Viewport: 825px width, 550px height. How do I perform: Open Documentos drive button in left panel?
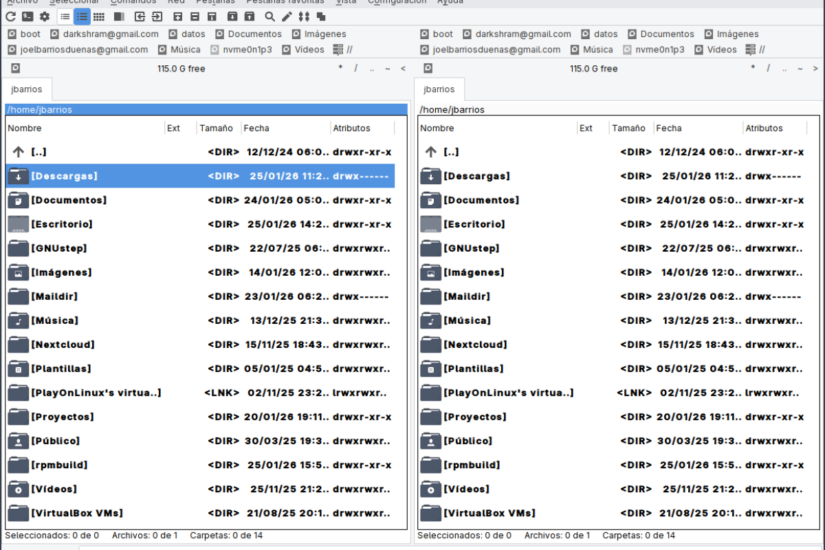tap(248, 34)
